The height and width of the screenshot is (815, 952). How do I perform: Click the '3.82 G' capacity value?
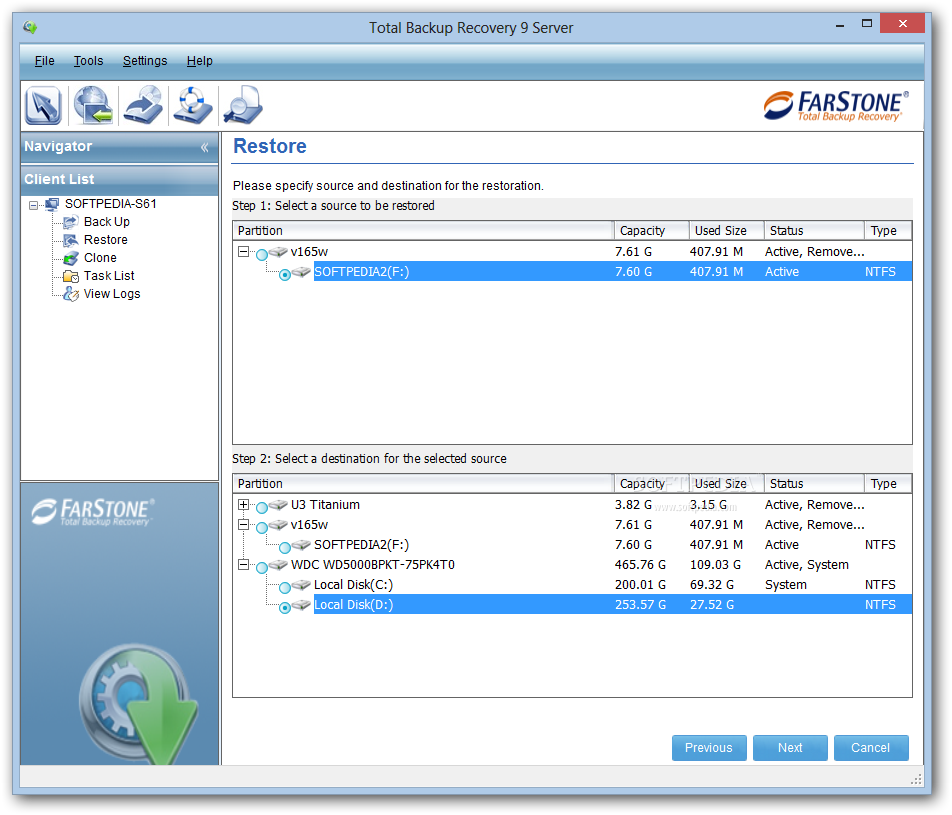633,505
